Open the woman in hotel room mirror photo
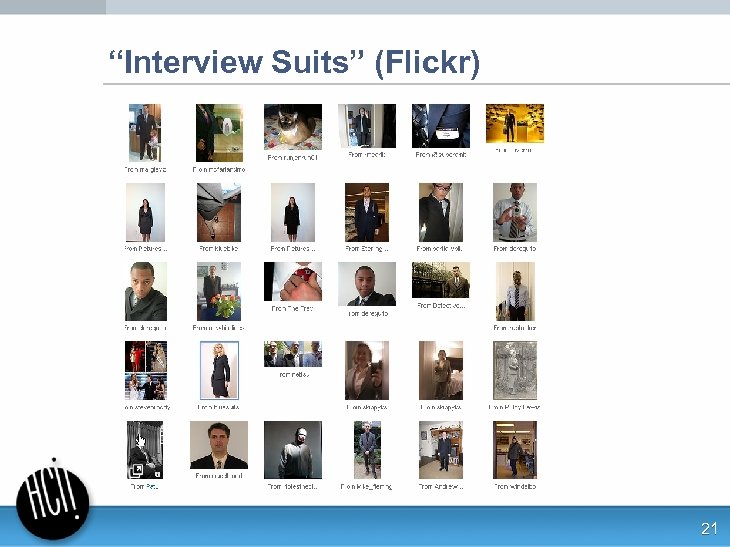 441,371
